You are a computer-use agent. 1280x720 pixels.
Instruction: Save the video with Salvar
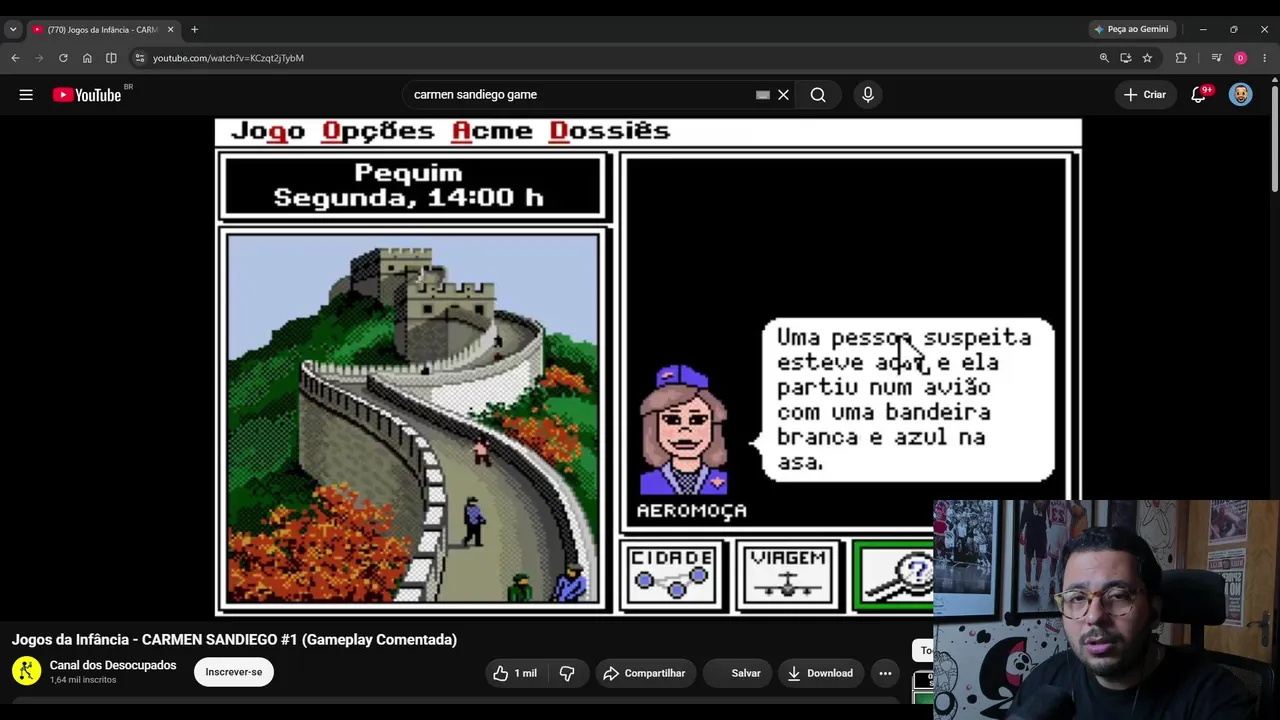737,674
